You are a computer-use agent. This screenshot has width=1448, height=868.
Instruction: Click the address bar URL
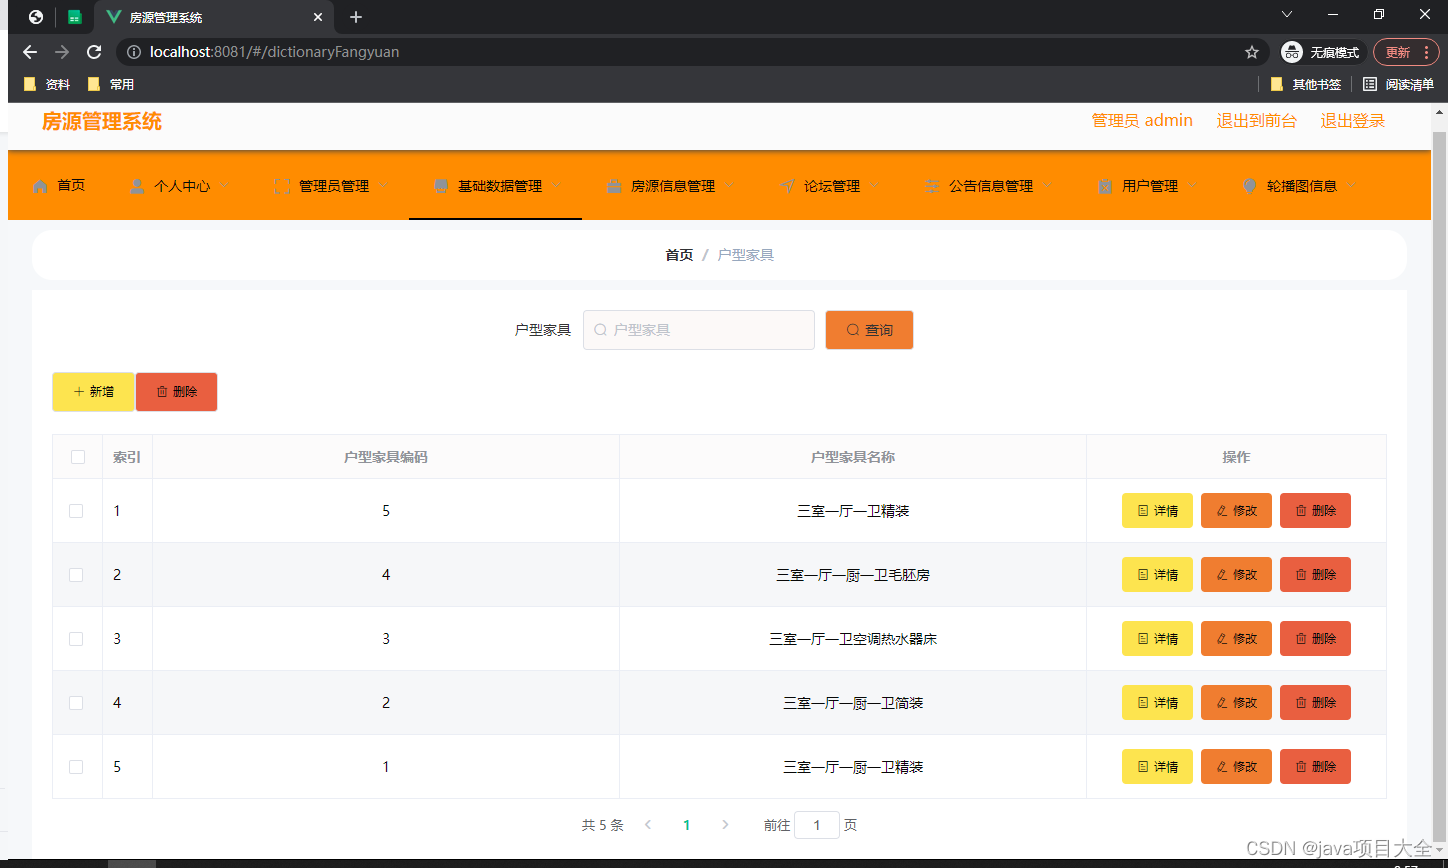pyautogui.click(x=275, y=52)
